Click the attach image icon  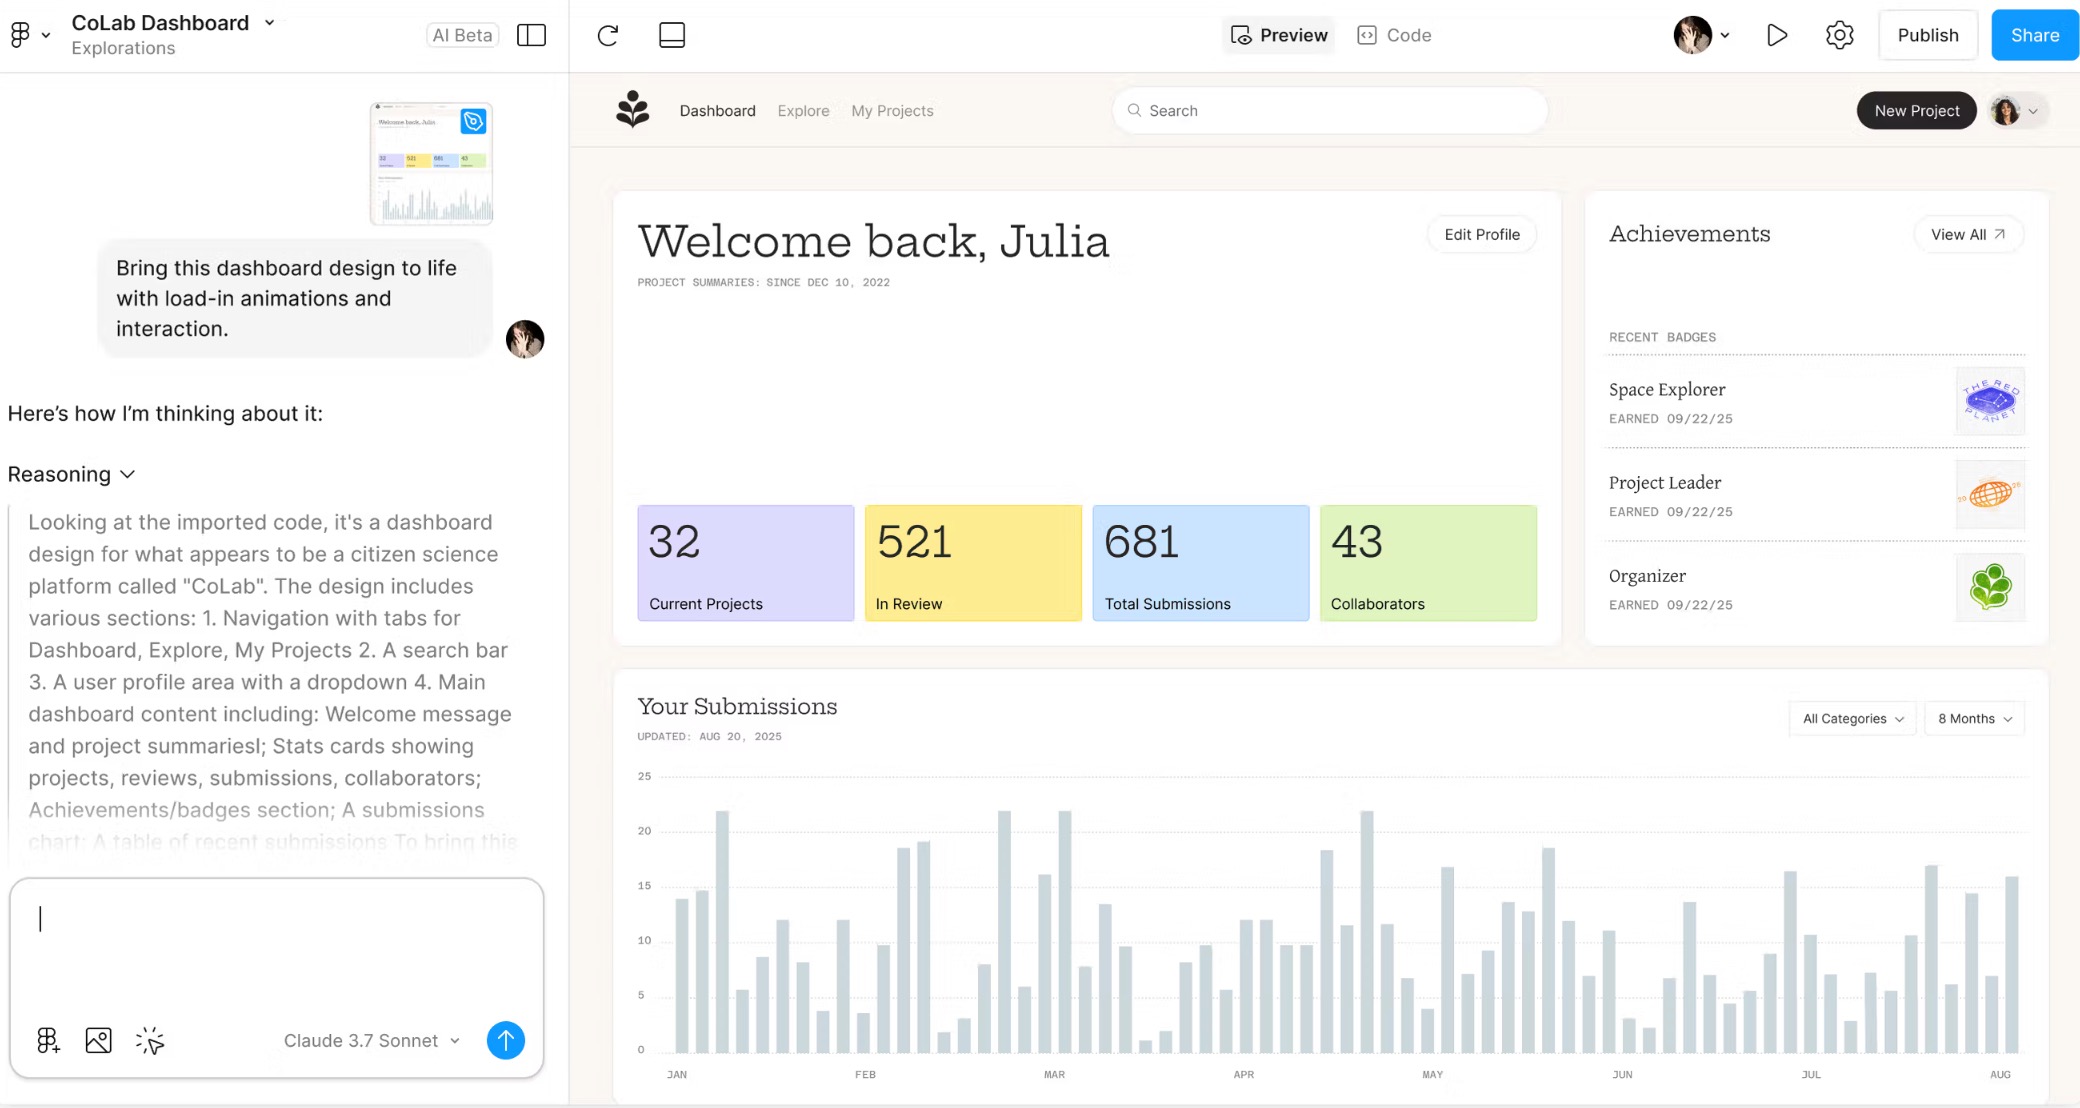(98, 1040)
